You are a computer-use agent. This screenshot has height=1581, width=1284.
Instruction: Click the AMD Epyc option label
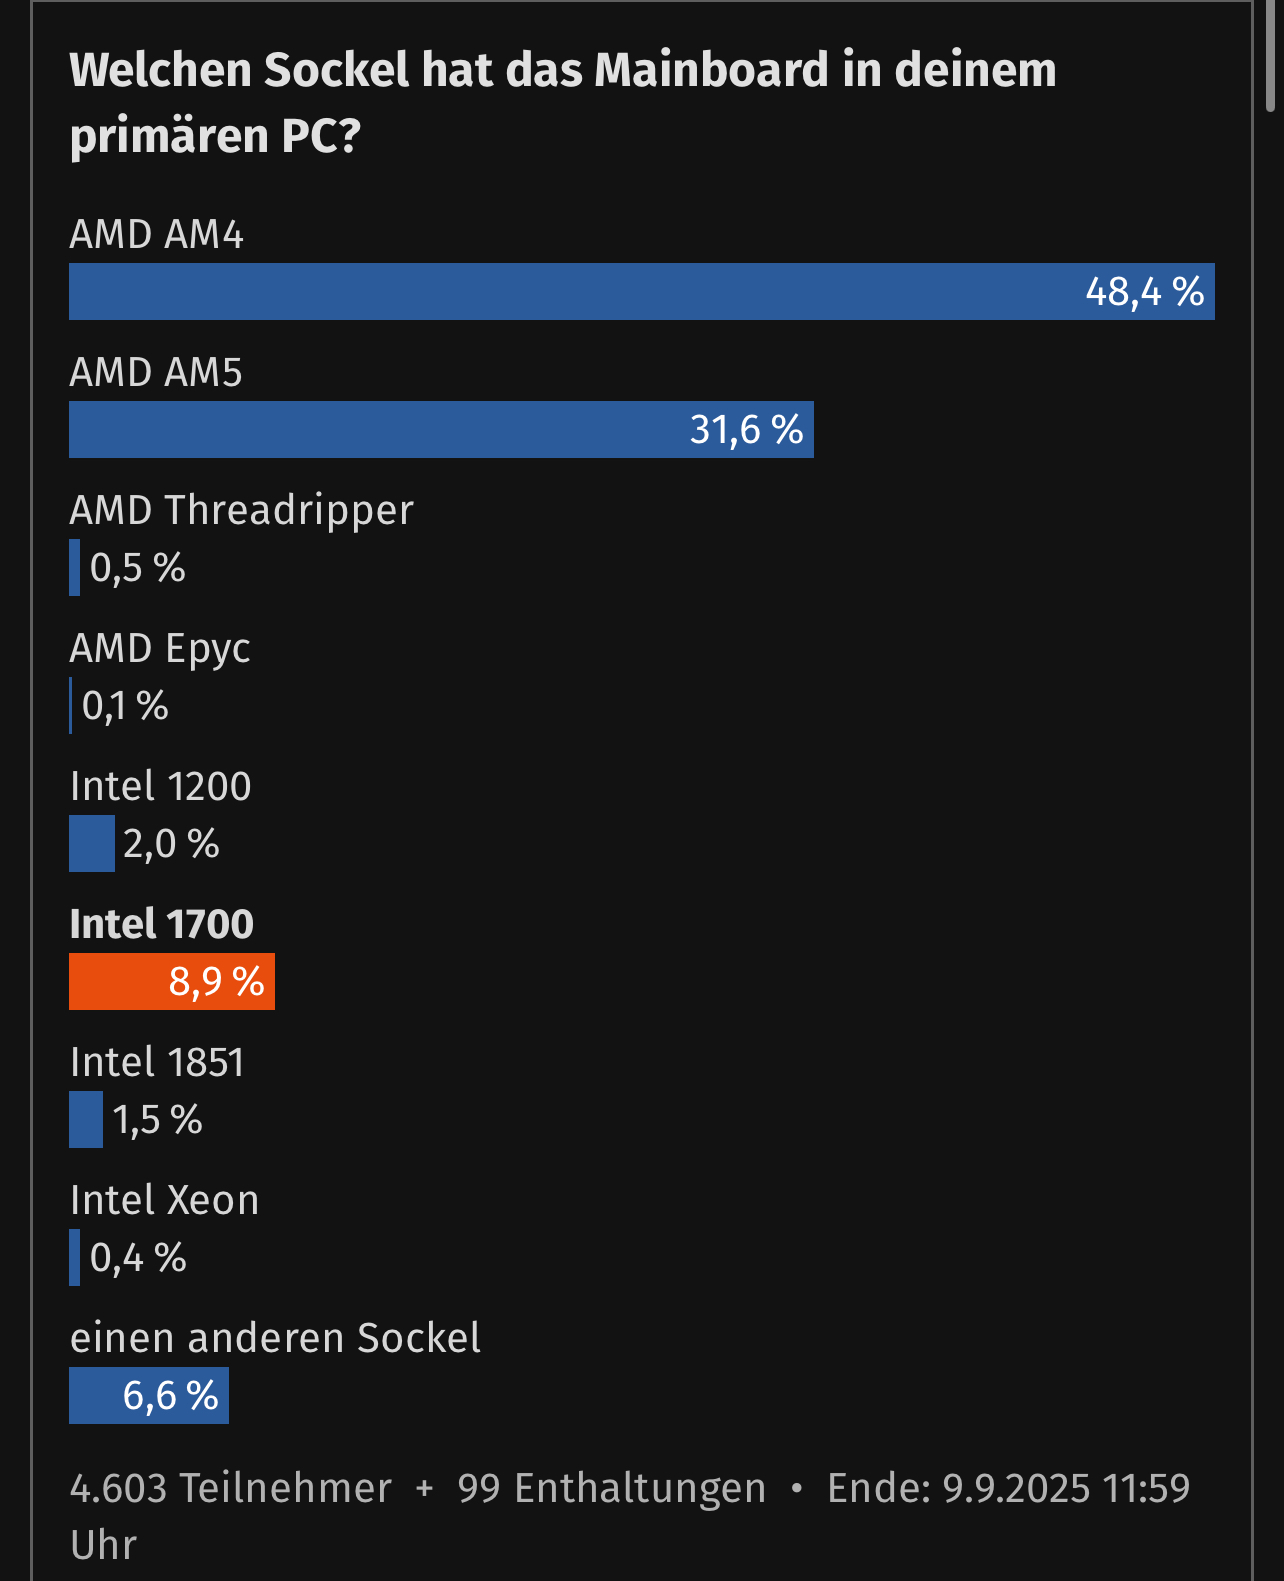tap(160, 648)
